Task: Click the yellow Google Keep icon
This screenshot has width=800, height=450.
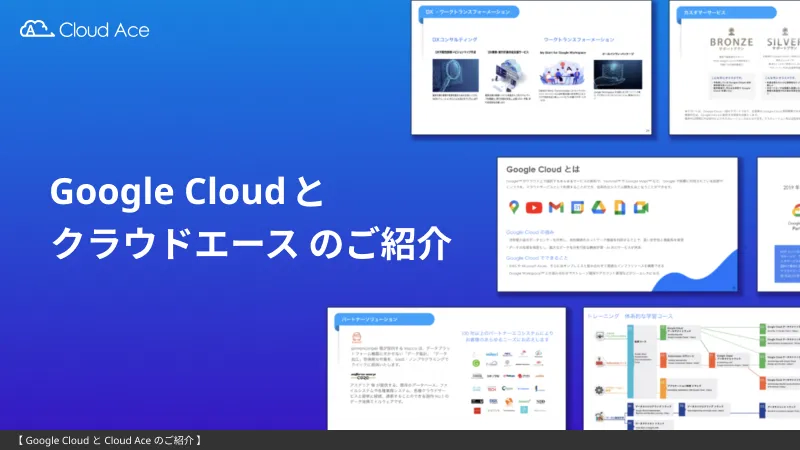Action: 620,207
